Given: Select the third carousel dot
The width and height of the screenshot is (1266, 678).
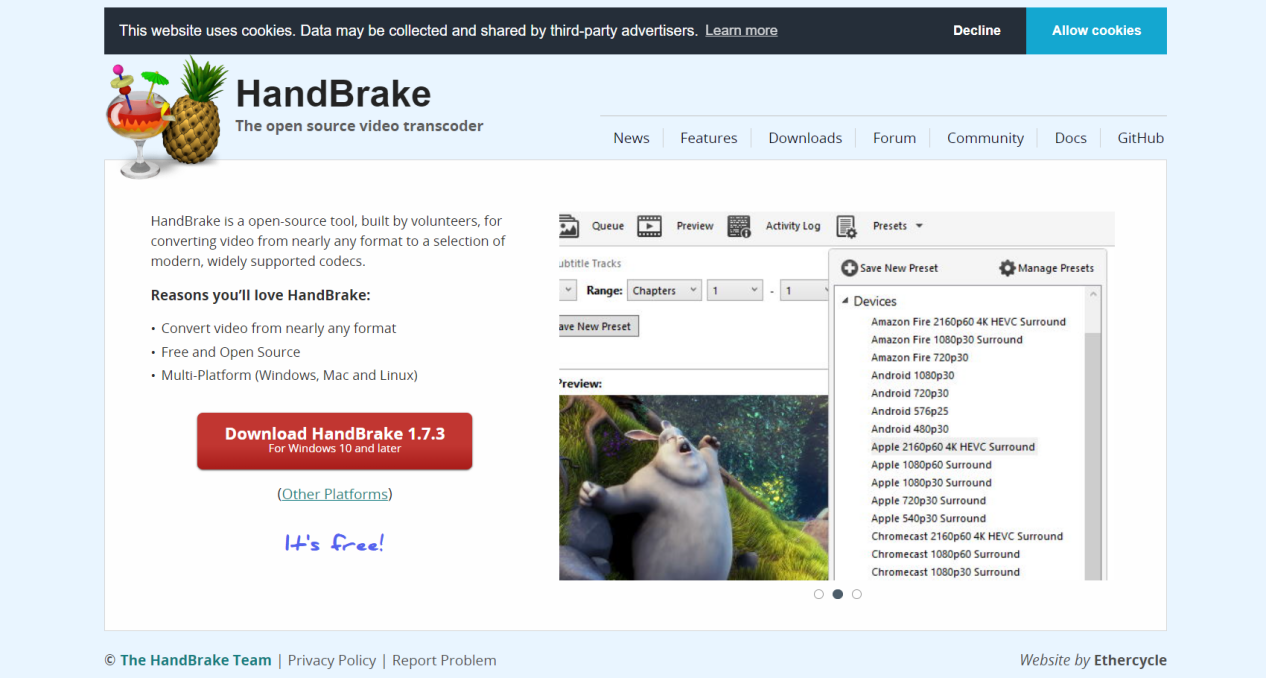Looking at the screenshot, I should pyautogui.click(x=857, y=594).
